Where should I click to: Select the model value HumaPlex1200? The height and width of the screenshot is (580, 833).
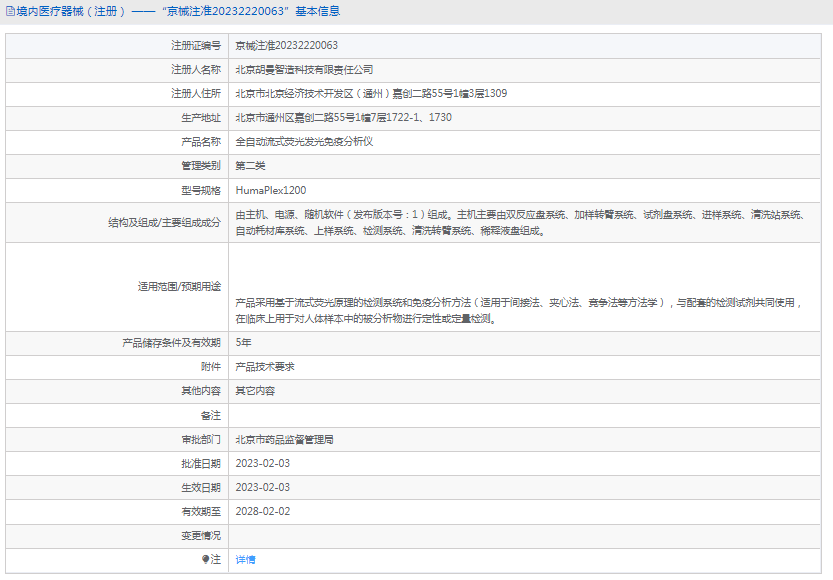270,190
